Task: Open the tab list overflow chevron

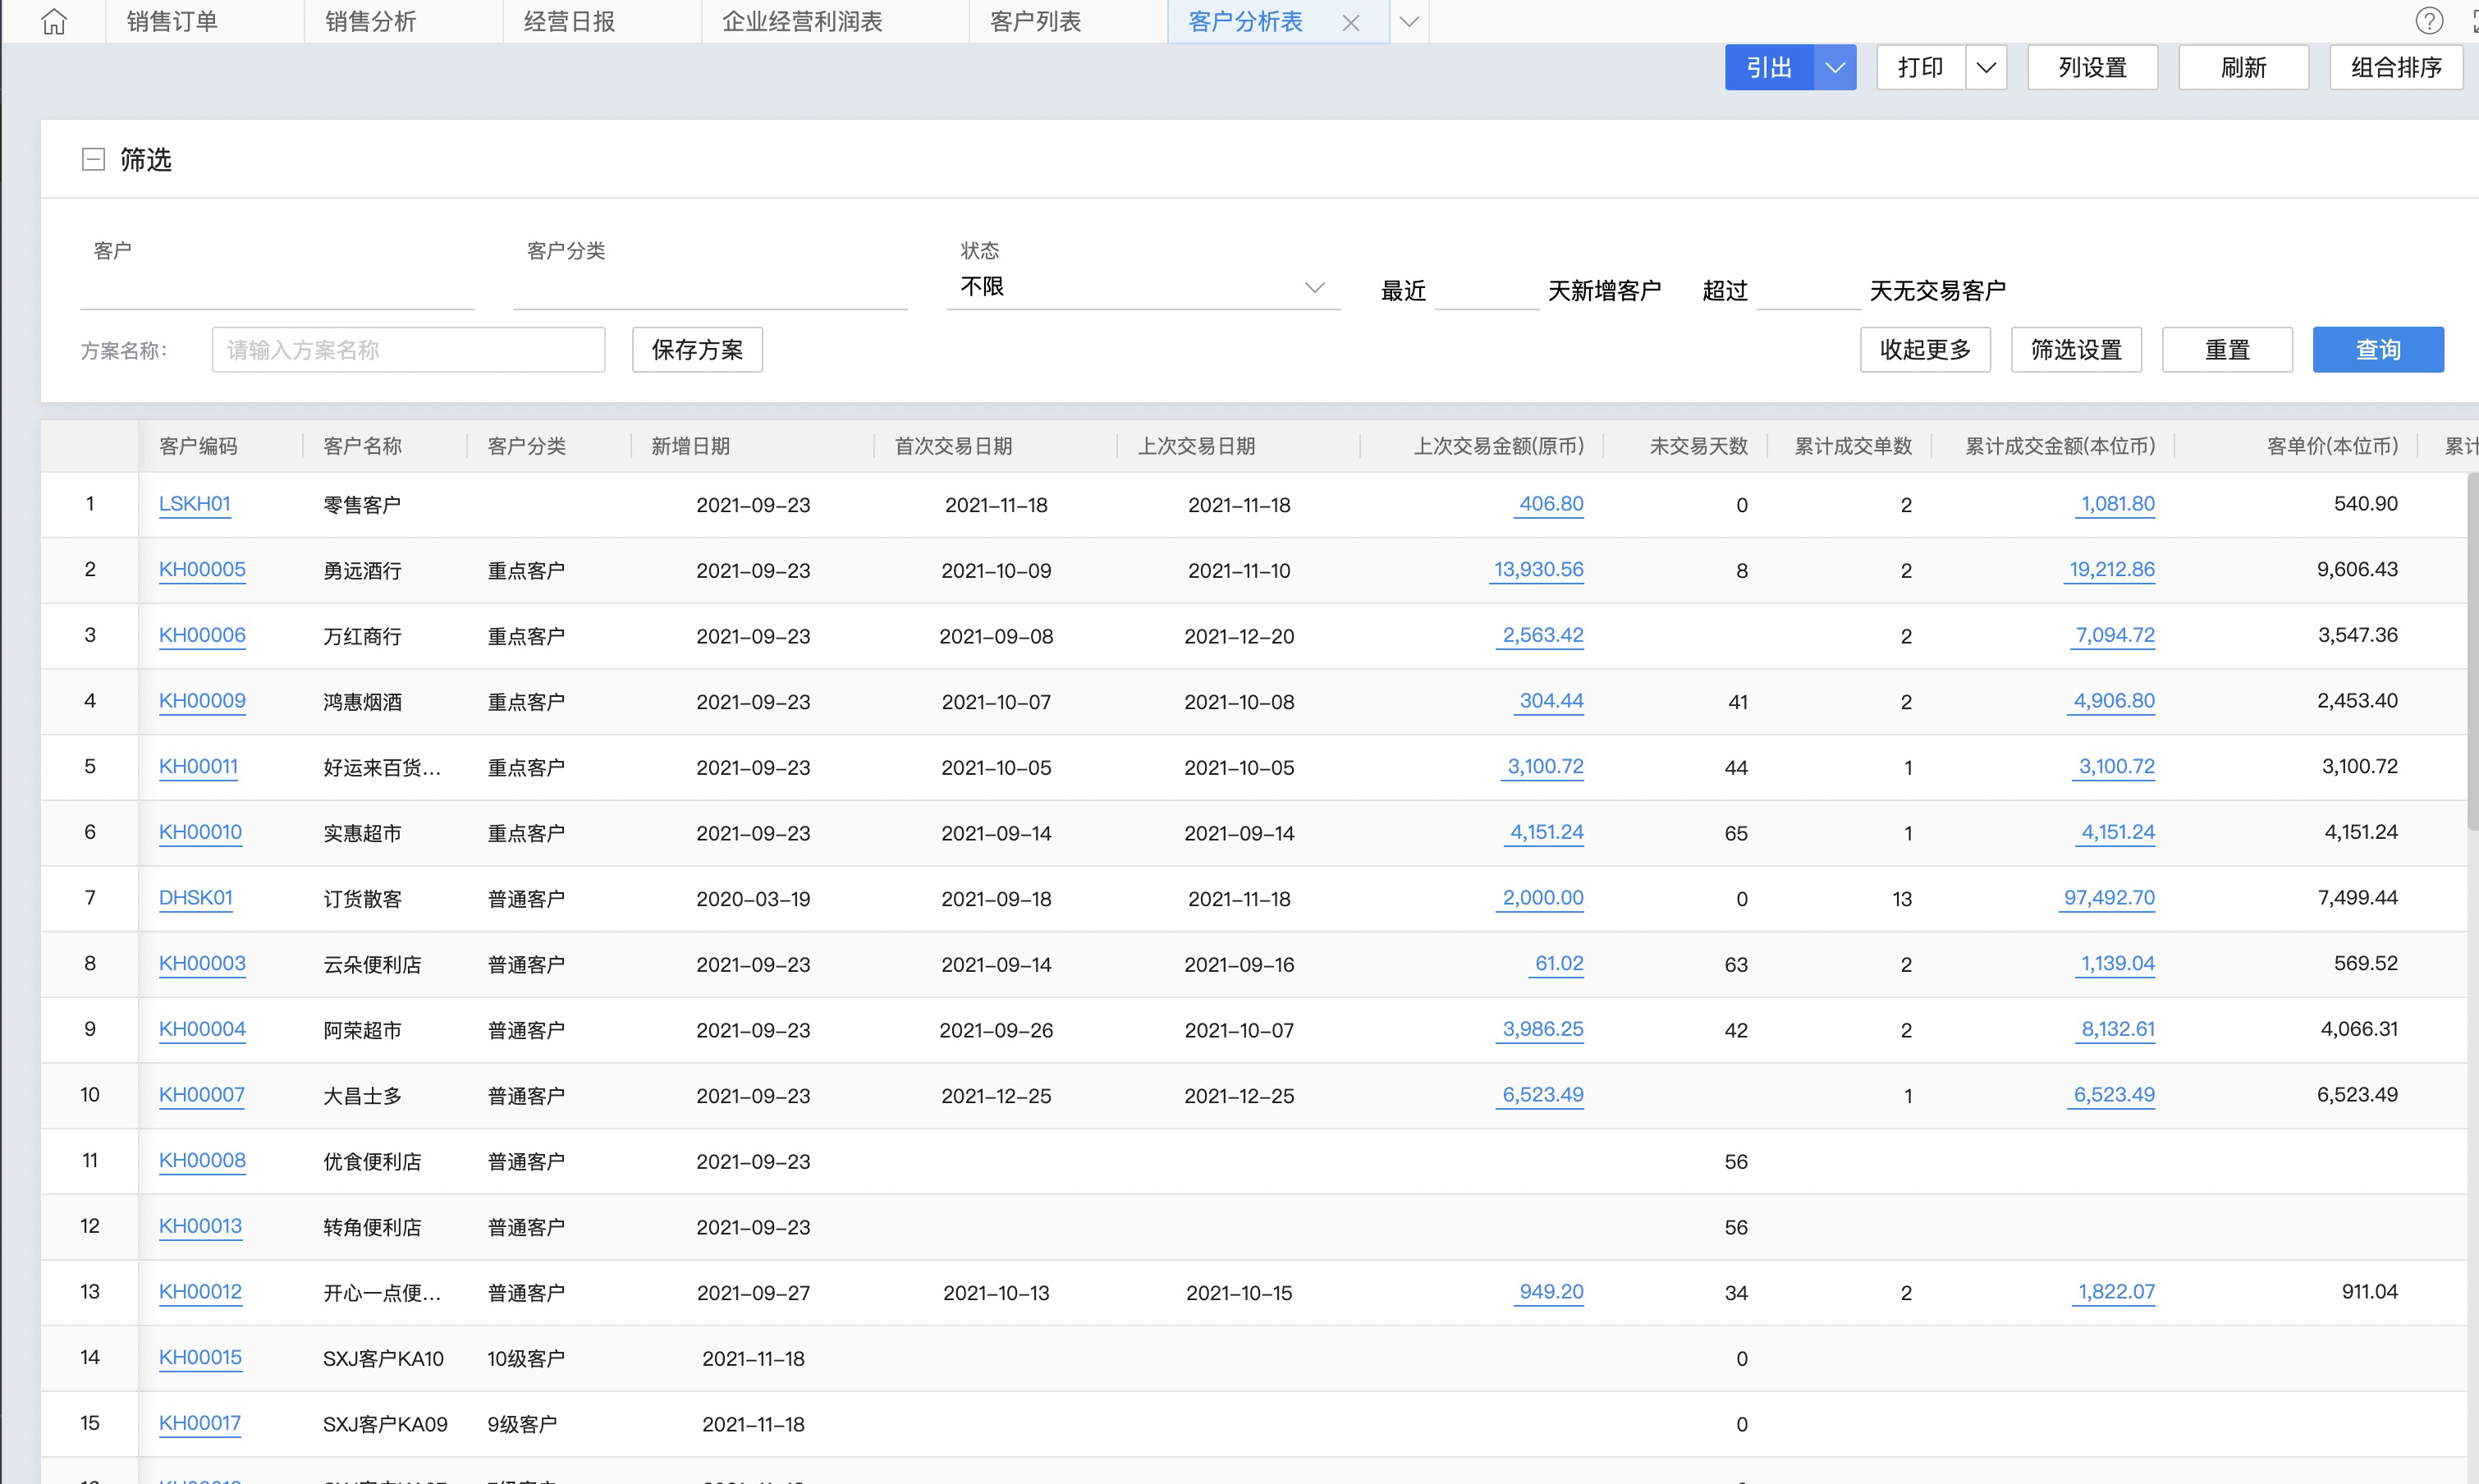Action: (1408, 22)
